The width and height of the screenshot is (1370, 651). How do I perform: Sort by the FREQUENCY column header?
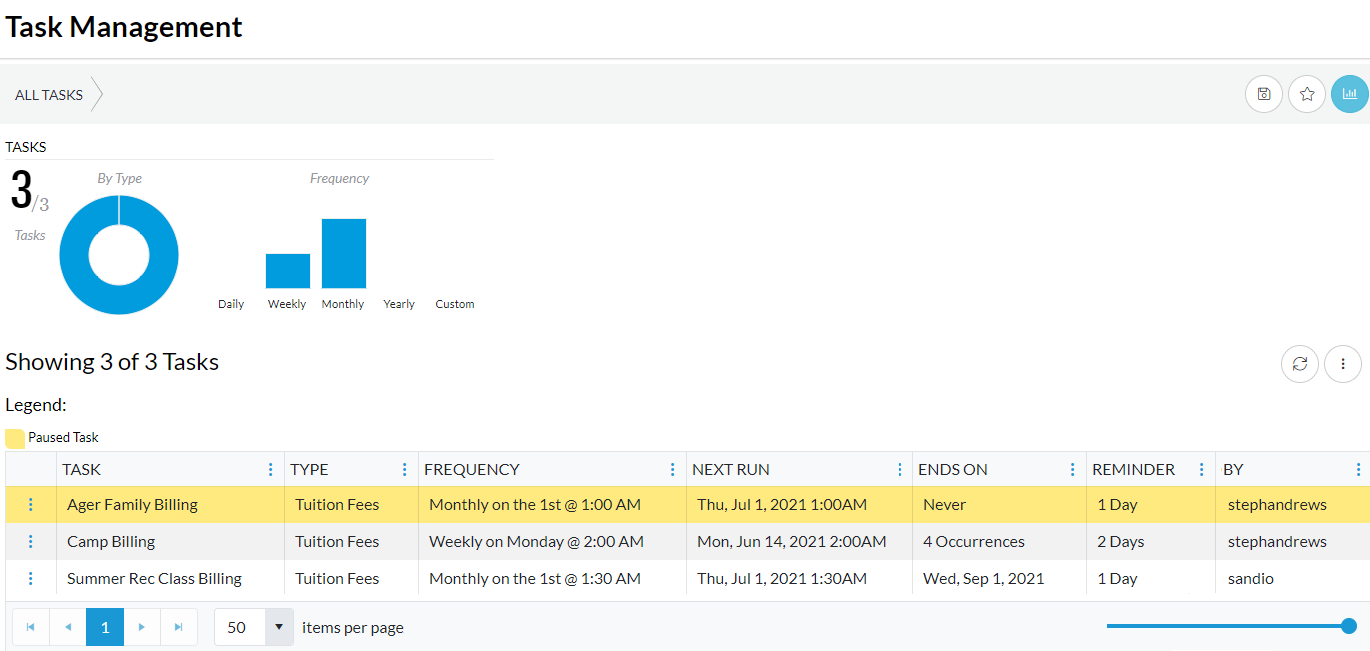pos(472,469)
